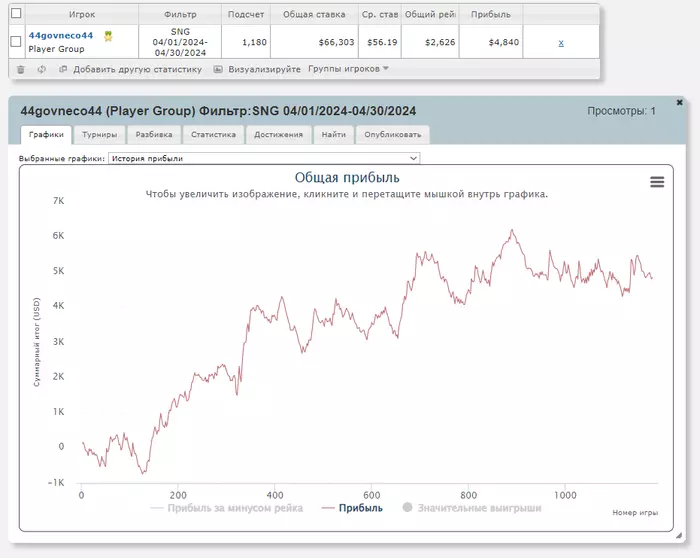Open the chart hamburger menu
Screen dimensions: 700x558
(x=657, y=182)
